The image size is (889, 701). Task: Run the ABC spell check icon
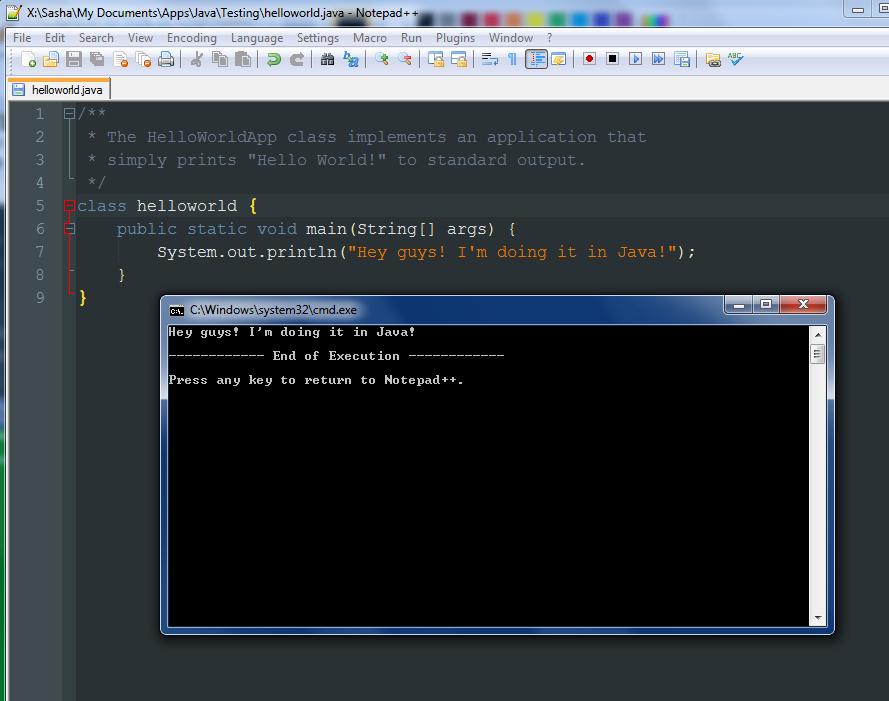(735, 59)
